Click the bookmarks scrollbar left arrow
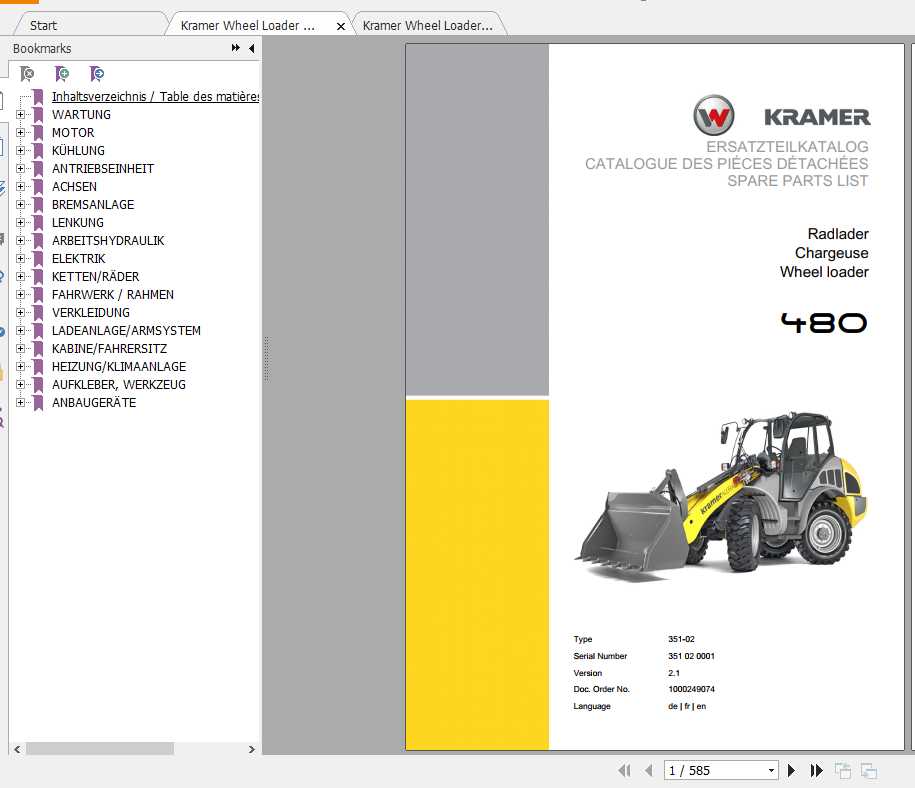Screen dimensions: 915x788 17,749
